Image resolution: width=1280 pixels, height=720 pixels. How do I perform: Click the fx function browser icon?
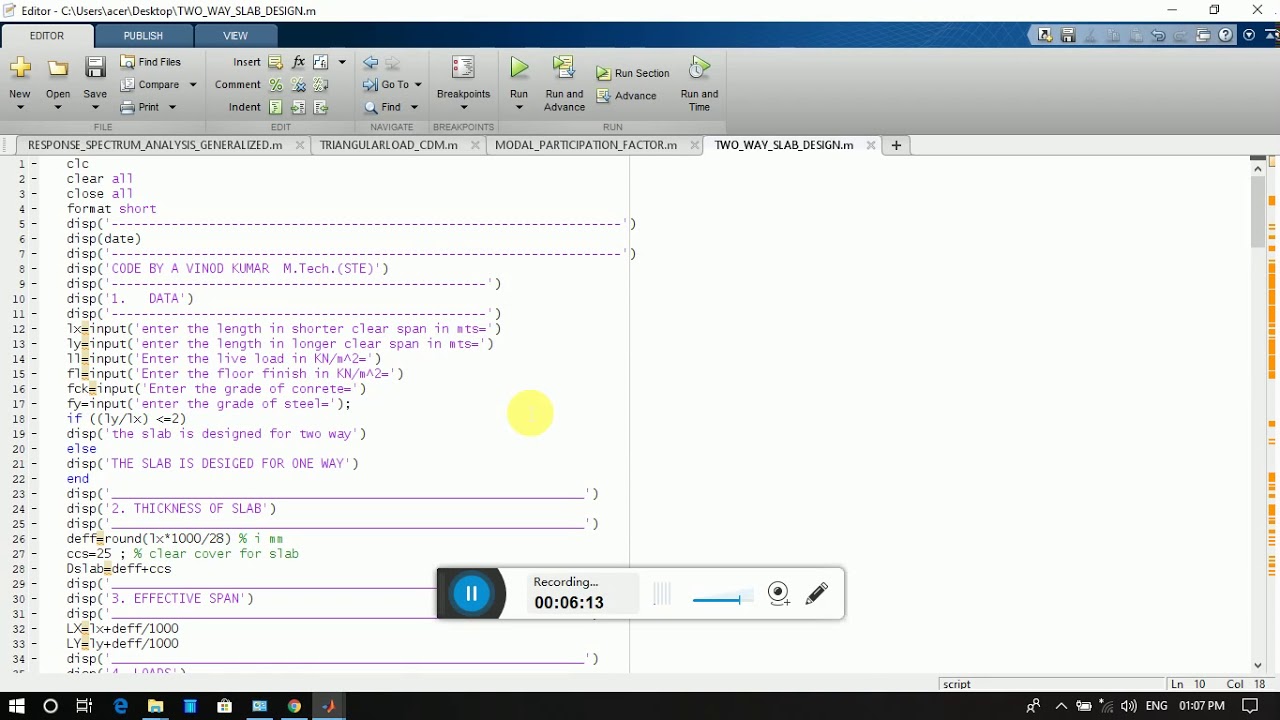pyautogui.click(x=298, y=62)
